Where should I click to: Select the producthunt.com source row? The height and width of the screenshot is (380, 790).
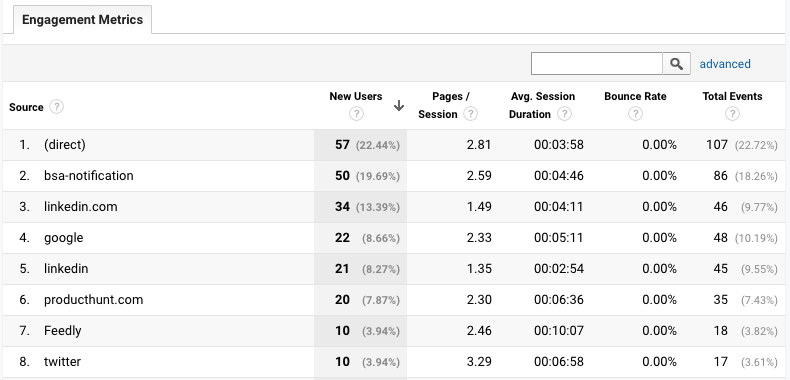click(394, 300)
